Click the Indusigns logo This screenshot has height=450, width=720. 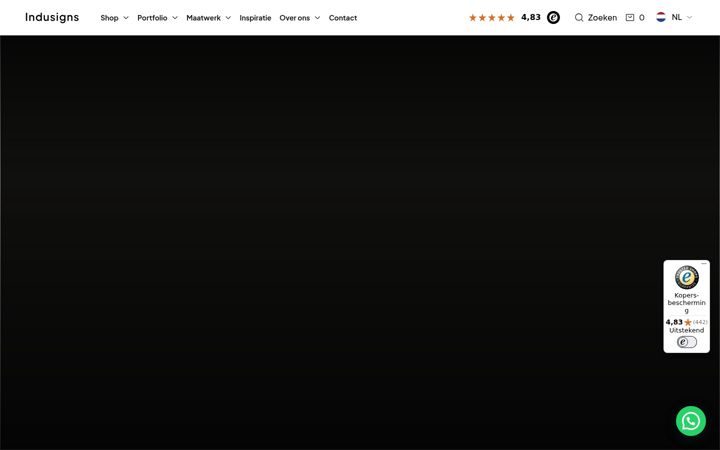[x=52, y=17]
